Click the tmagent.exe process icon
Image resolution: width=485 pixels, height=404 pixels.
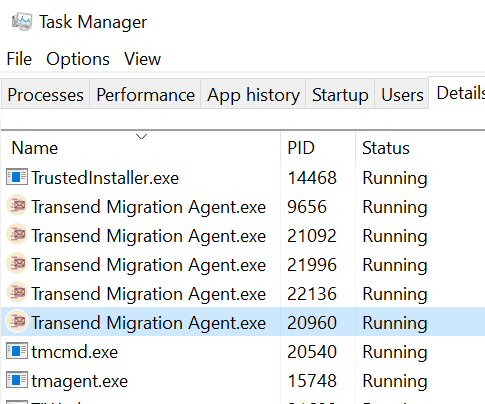[17, 380]
